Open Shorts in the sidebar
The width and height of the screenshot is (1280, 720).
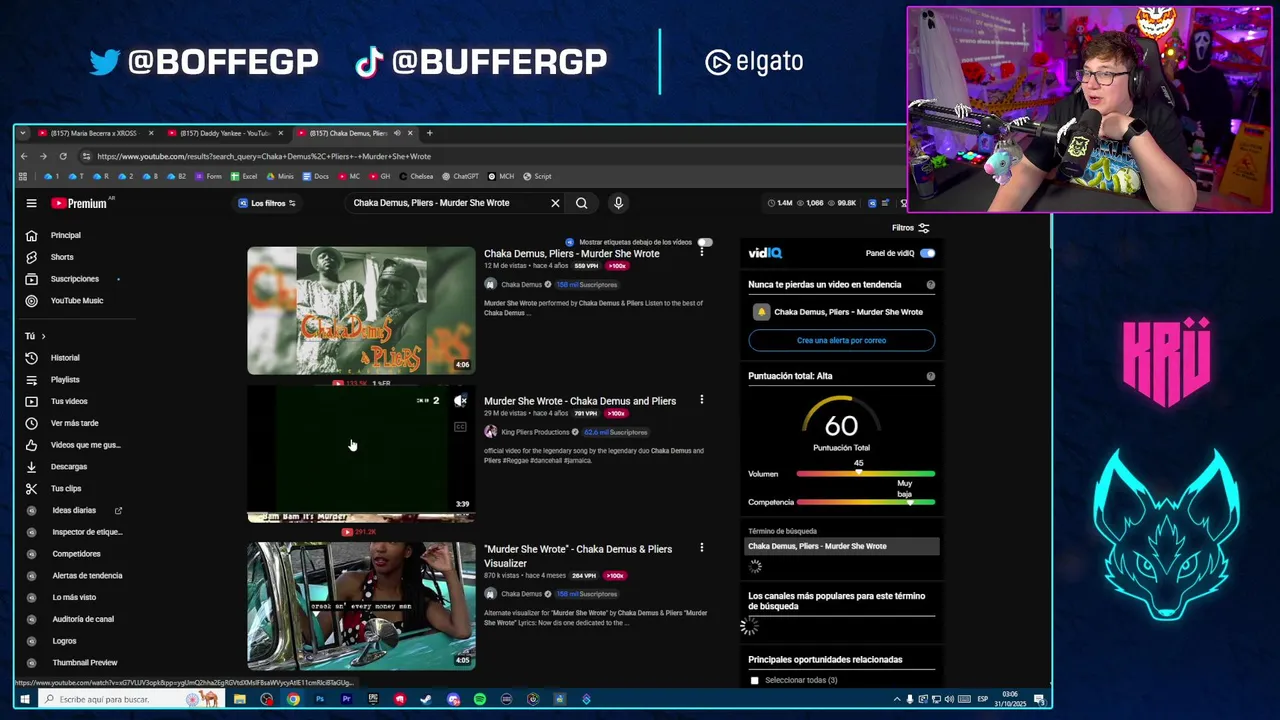tap(62, 257)
